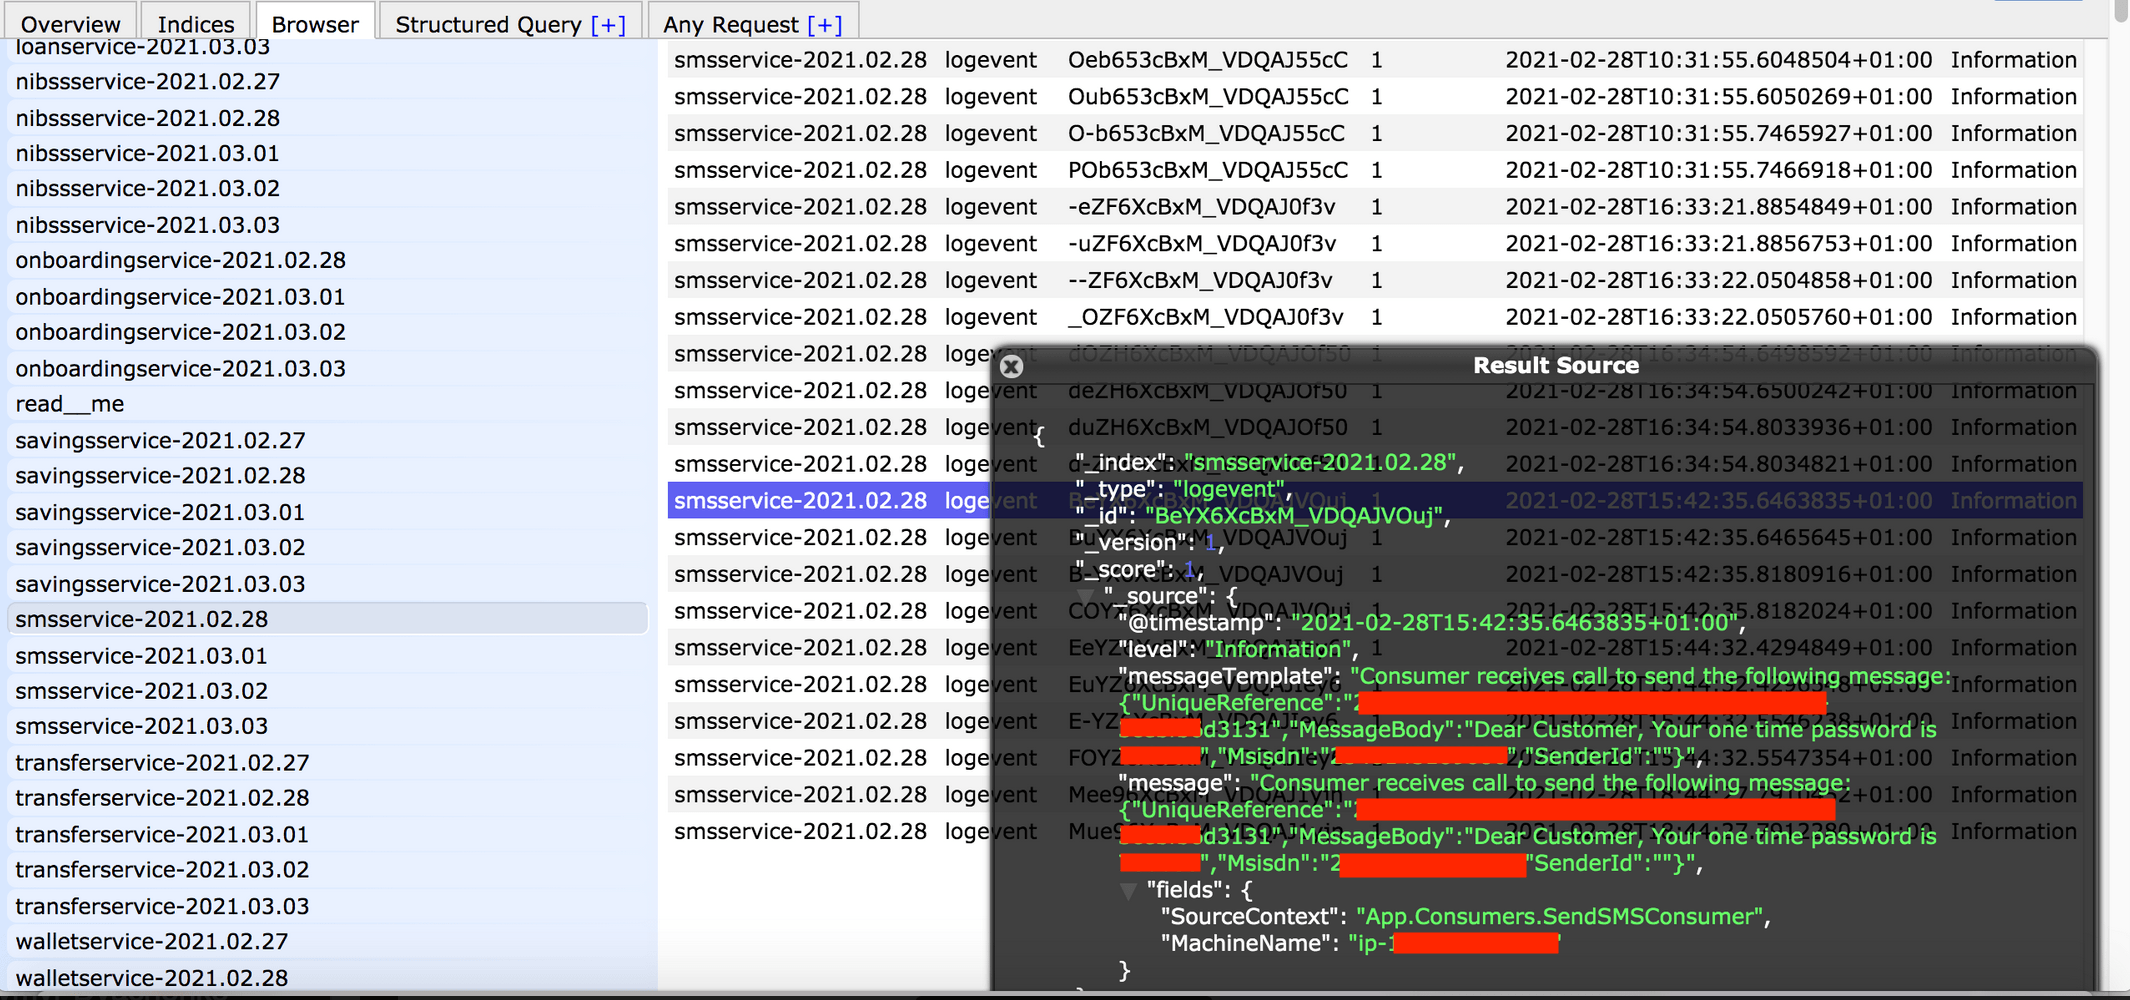
Task: Open the Indices tab
Action: (196, 24)
